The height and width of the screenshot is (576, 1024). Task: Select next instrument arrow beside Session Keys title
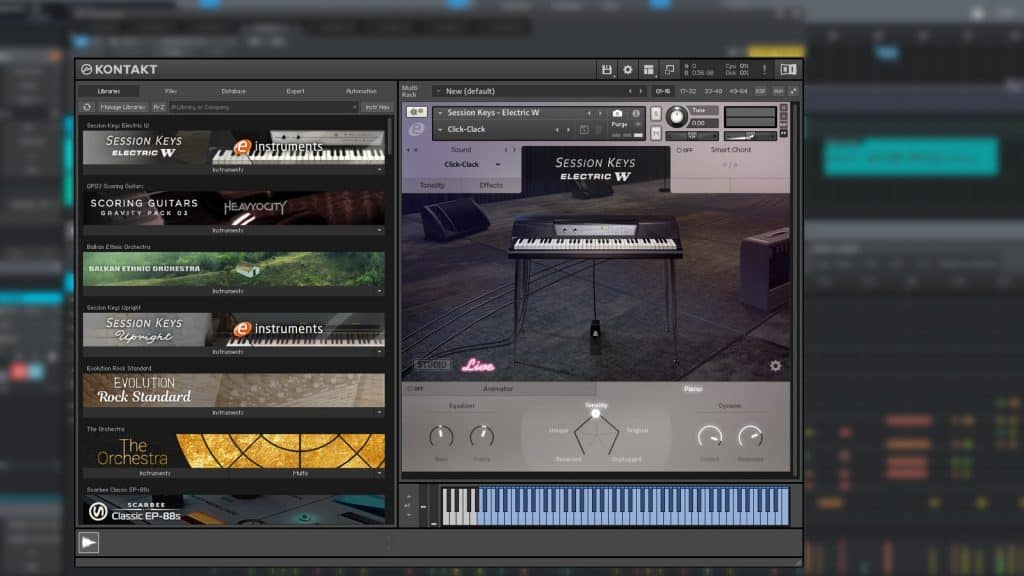(x=600, y=113)
